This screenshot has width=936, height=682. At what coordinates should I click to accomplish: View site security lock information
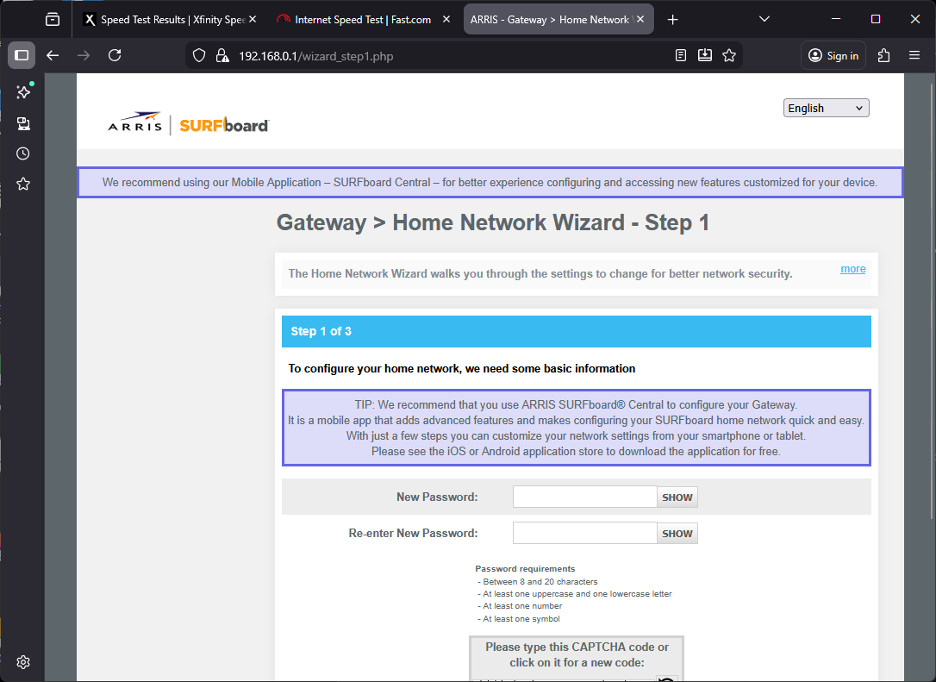tap(222, 56)
